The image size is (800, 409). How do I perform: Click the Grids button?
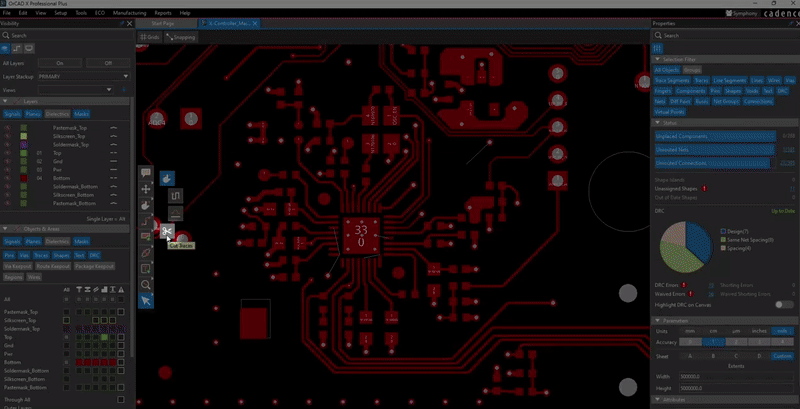click(150, 37)
